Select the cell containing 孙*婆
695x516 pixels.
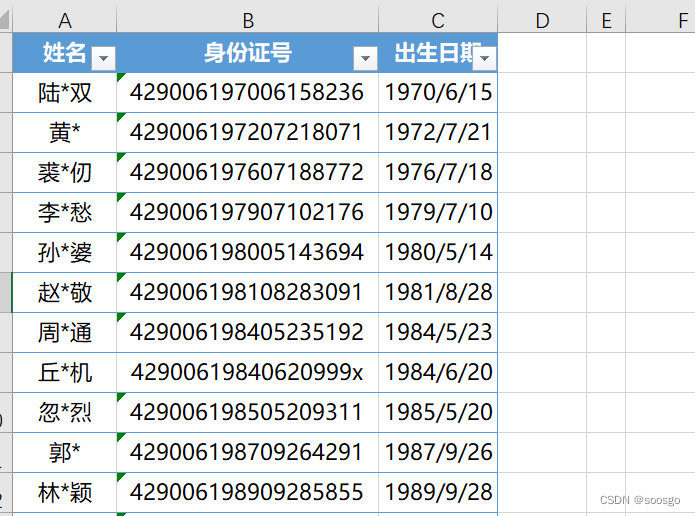click(x=65, y=252)
